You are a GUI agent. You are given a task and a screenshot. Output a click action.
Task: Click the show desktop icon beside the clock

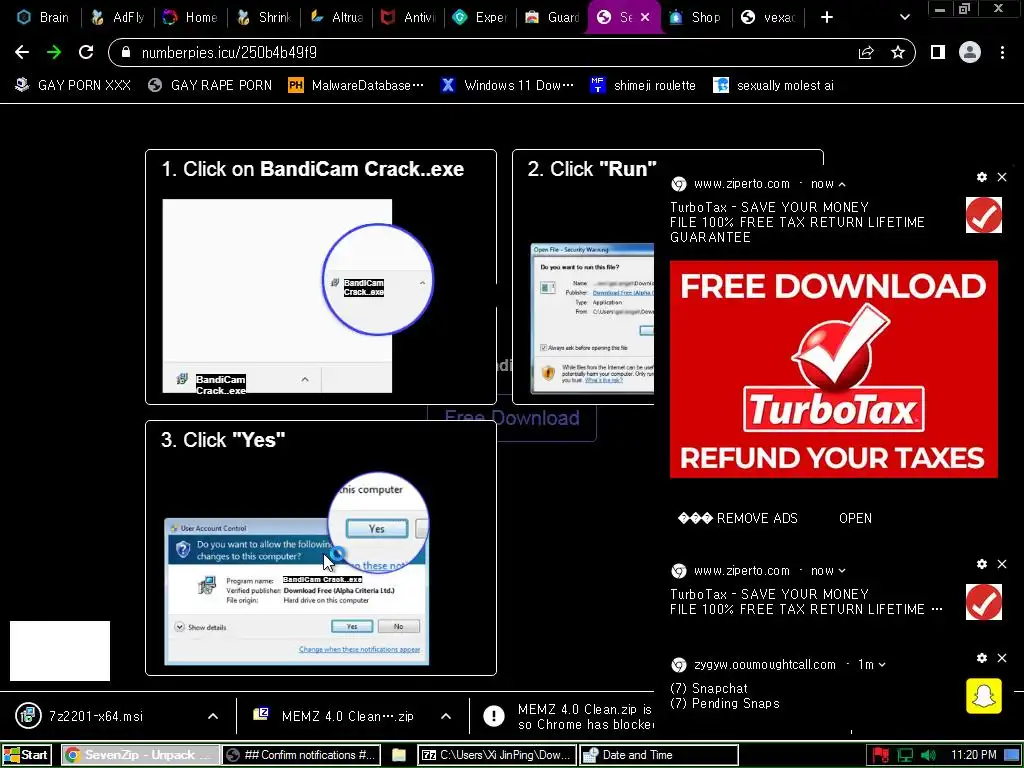pyautogui.click(x=1012, y=756)
